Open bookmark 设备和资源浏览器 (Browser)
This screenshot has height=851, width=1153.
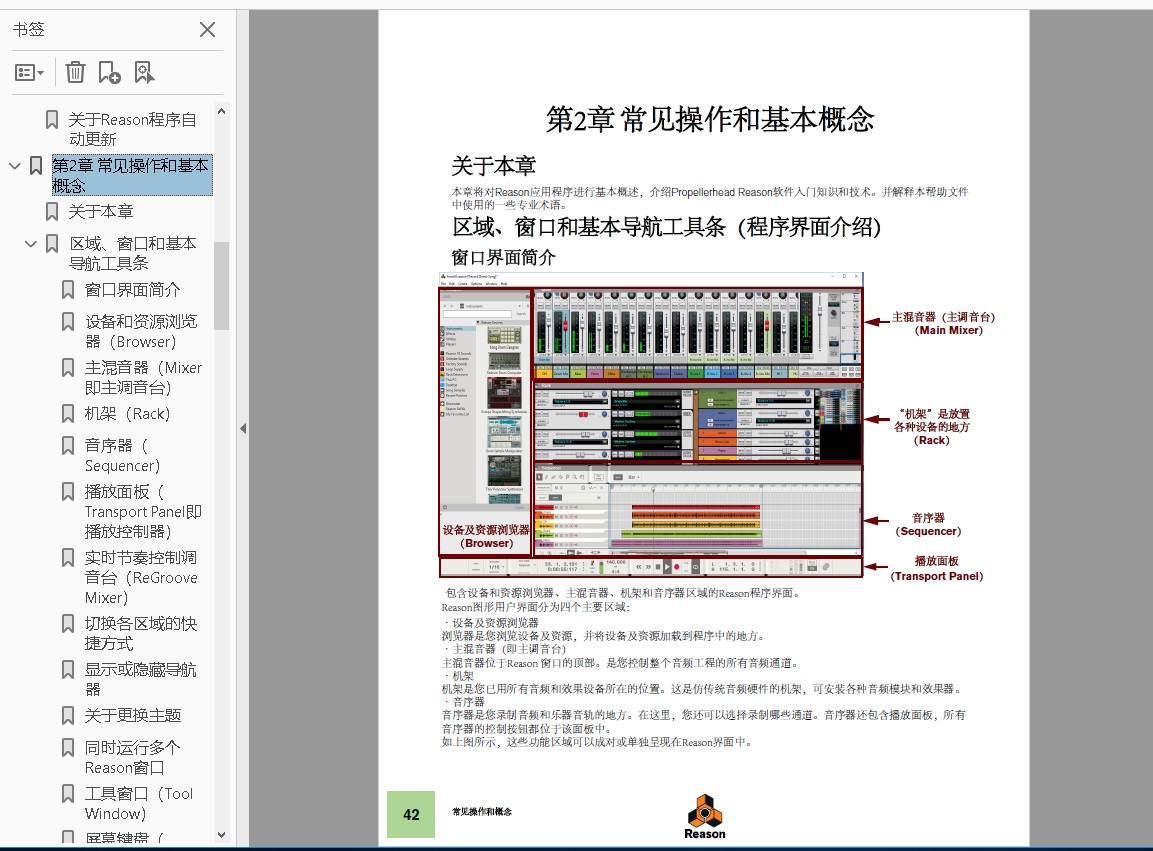point(140,331)
